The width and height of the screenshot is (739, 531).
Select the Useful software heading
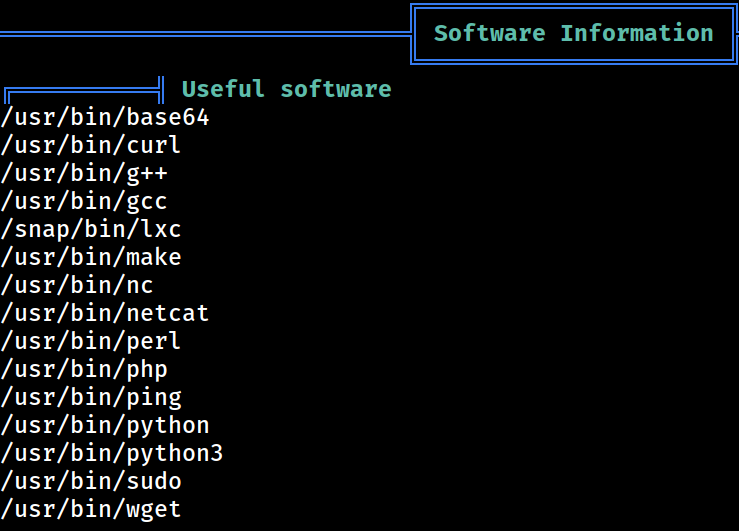pyautogui.click(x=287, y=89)
